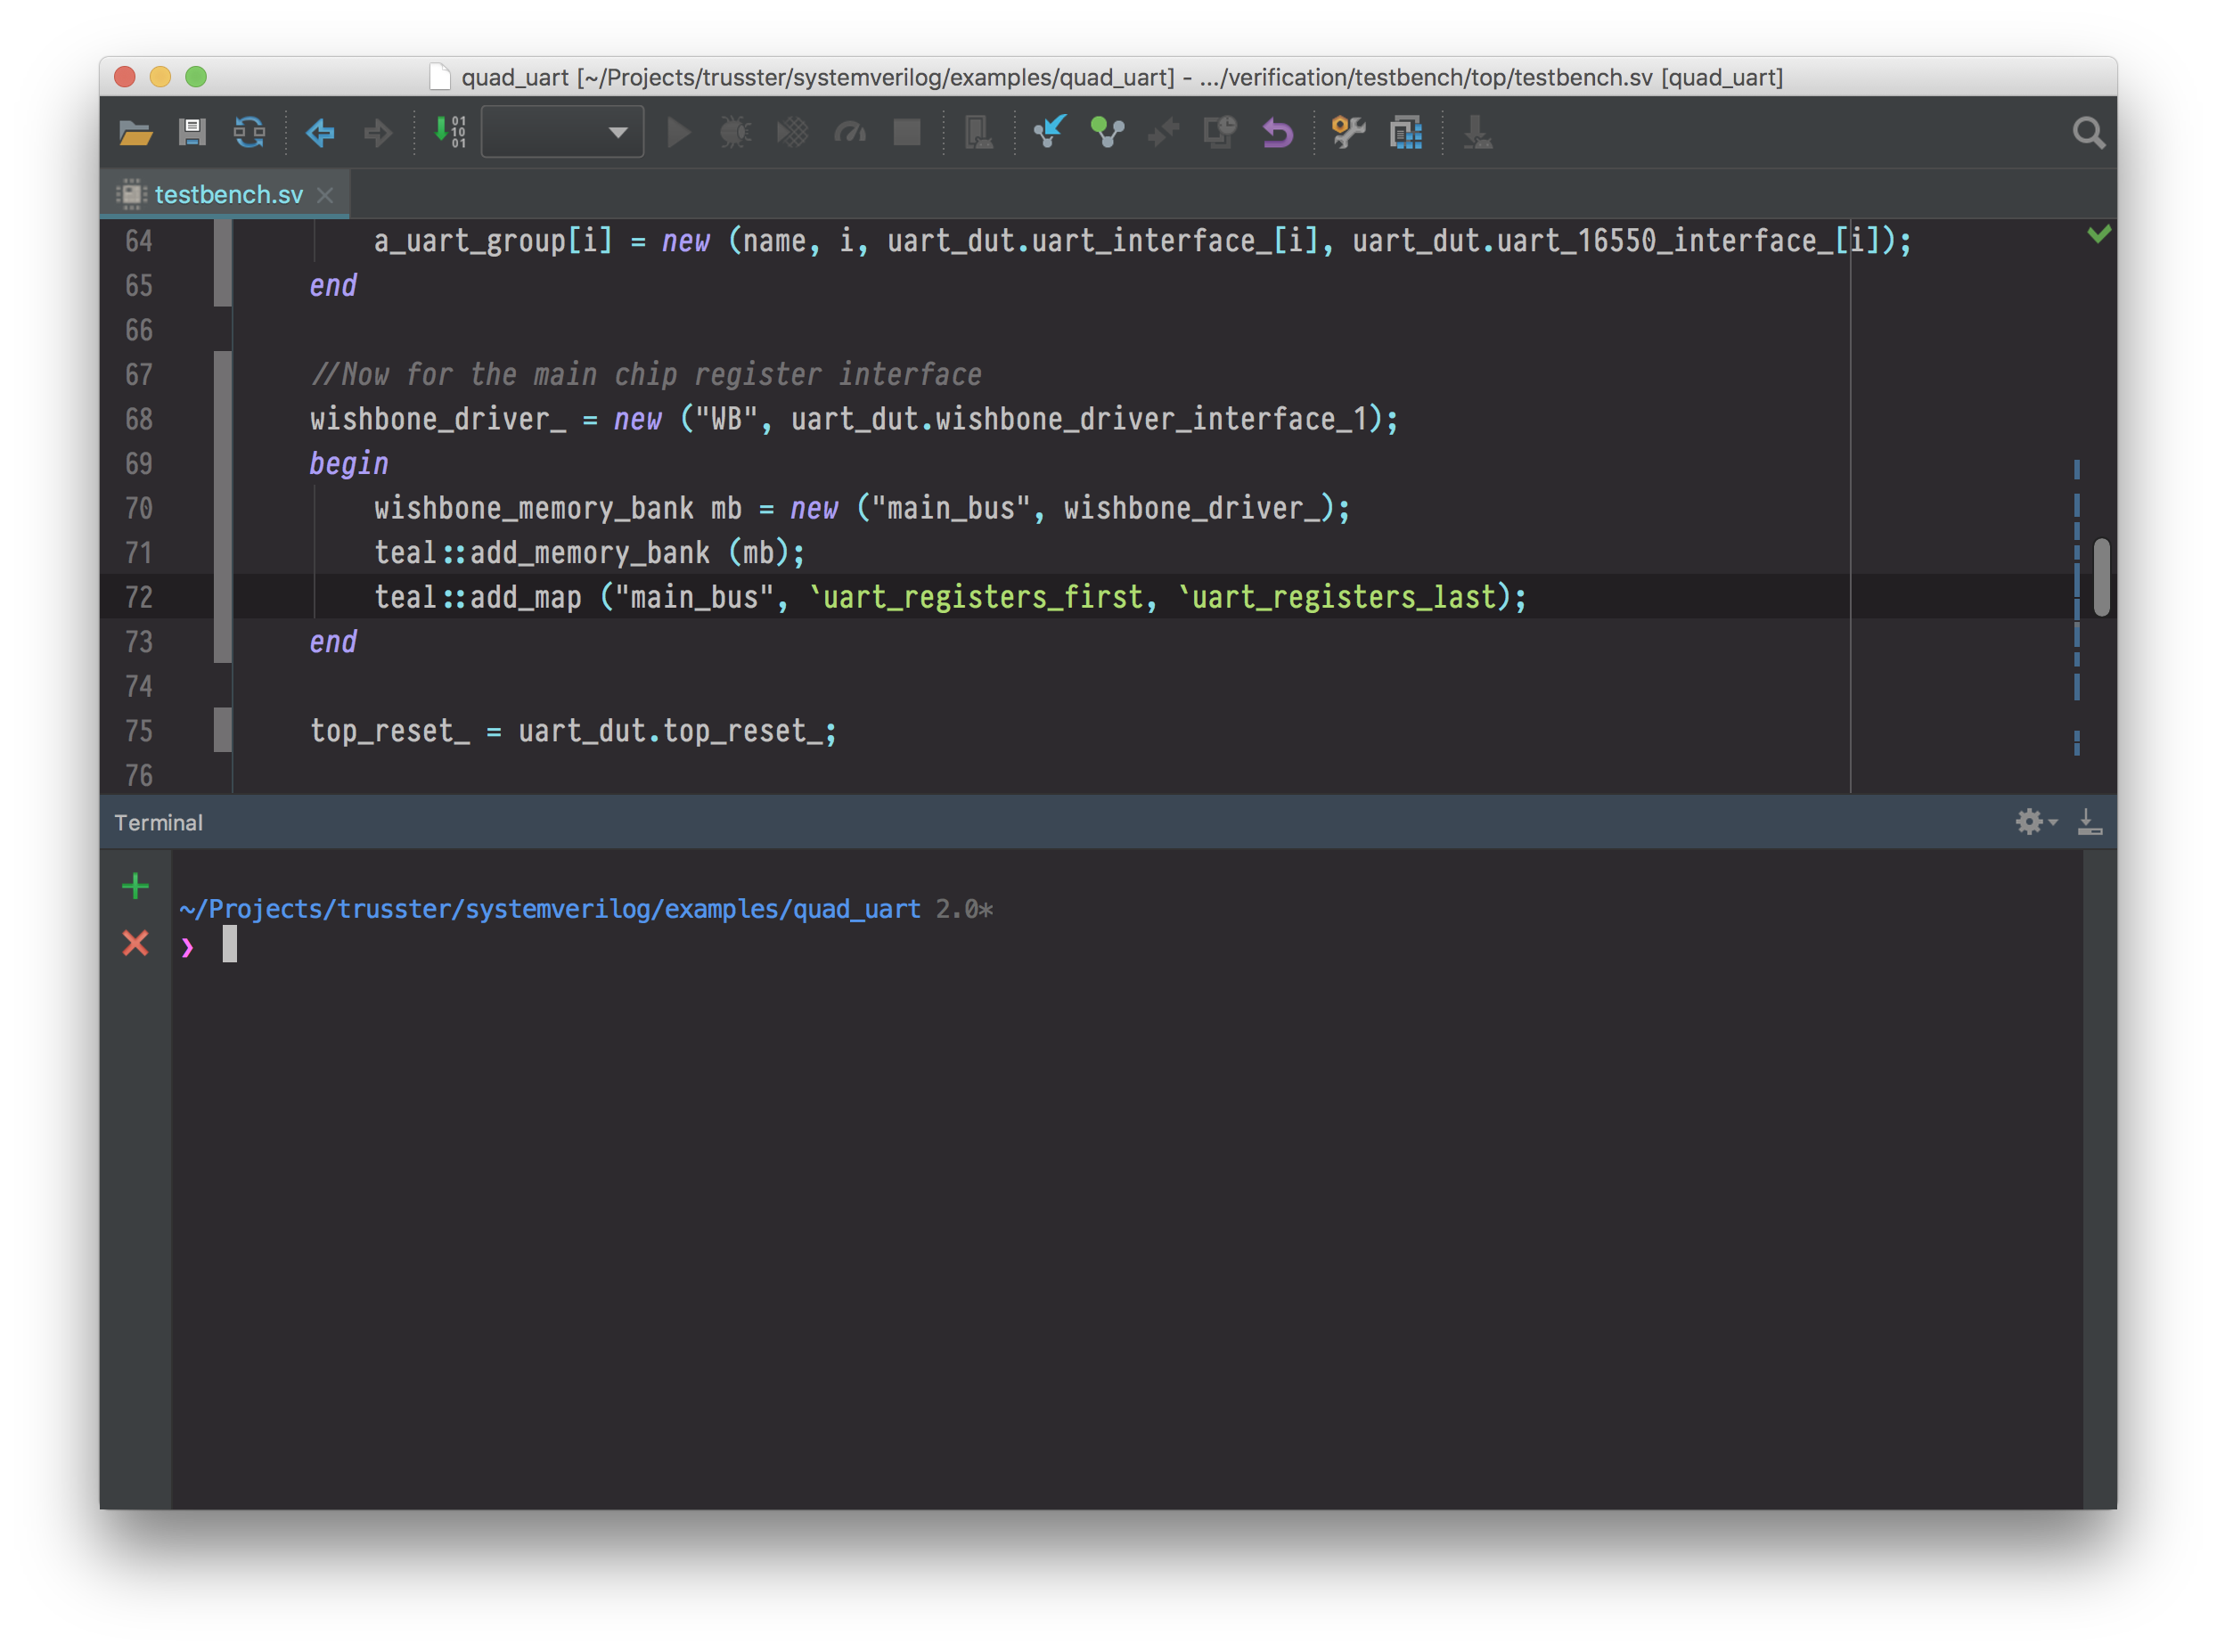Click the '//Now for the main chip' comment
This screenshot has height=1652, width=2217.
click(645, 375)
